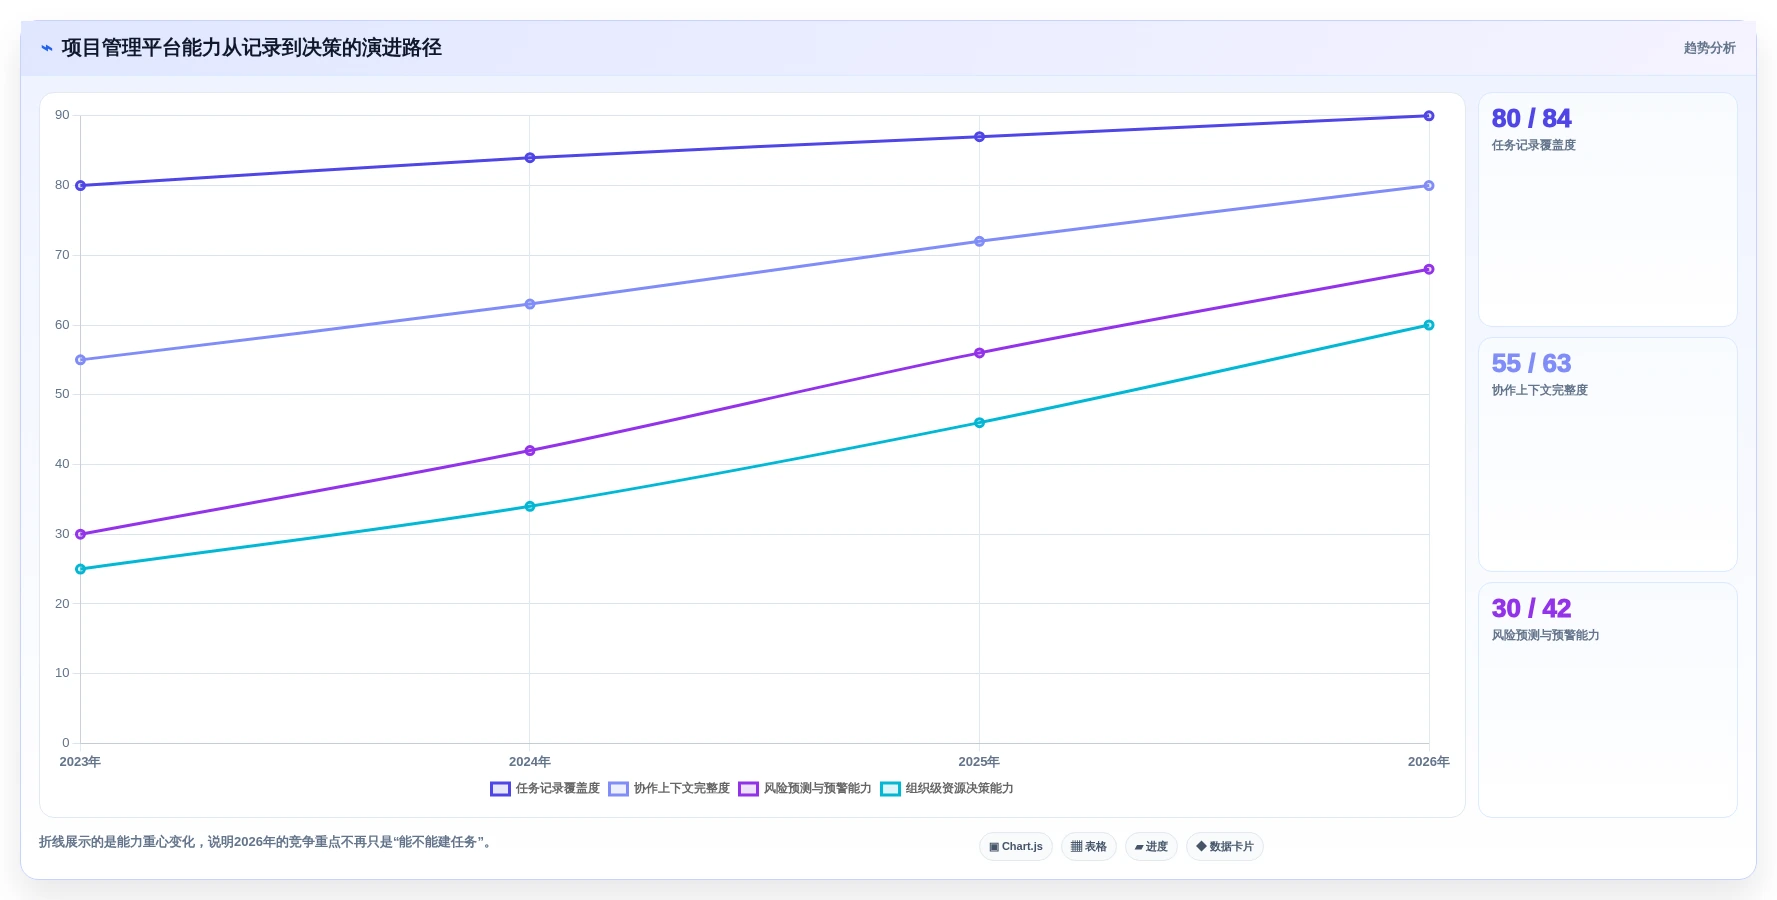Click the 趋势分析 label at top right
The image size is (1777, 900).
coord(1709,48)
